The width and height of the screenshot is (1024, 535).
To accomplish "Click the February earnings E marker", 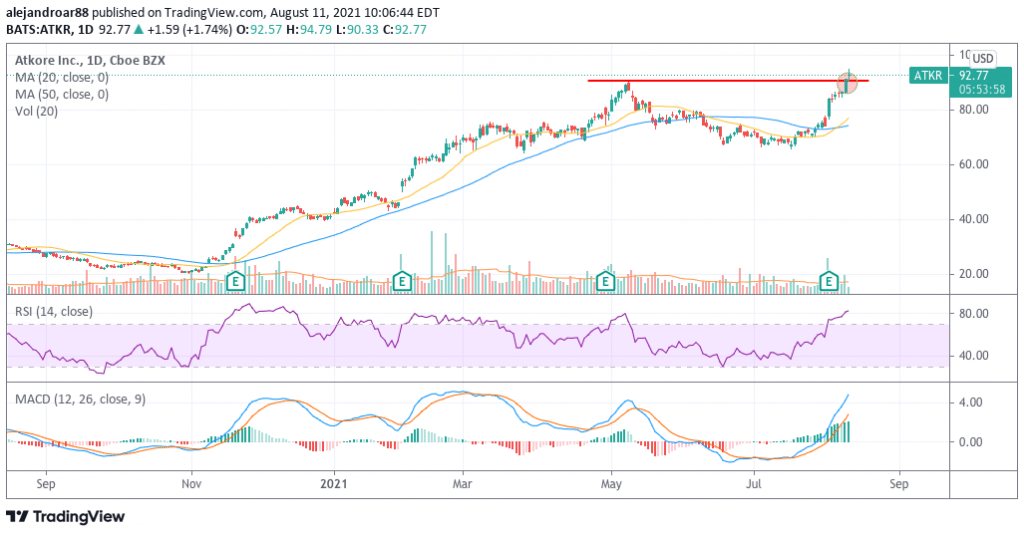I will point(402,282).
